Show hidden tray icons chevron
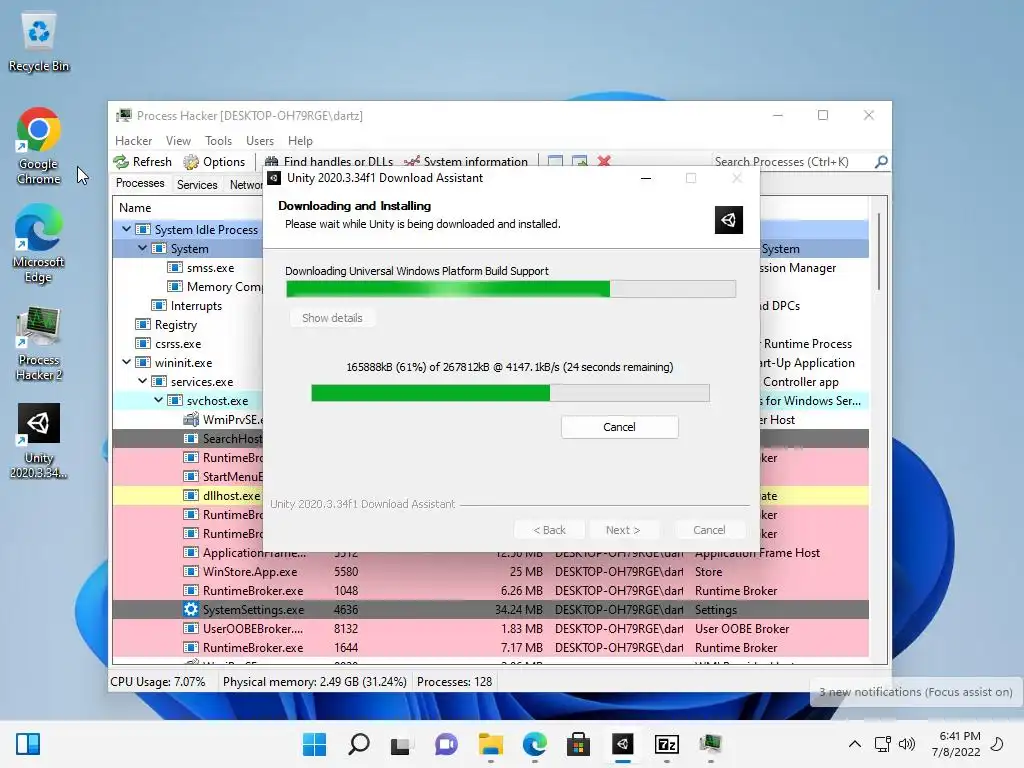1024x768 pixels. point(854,744)
